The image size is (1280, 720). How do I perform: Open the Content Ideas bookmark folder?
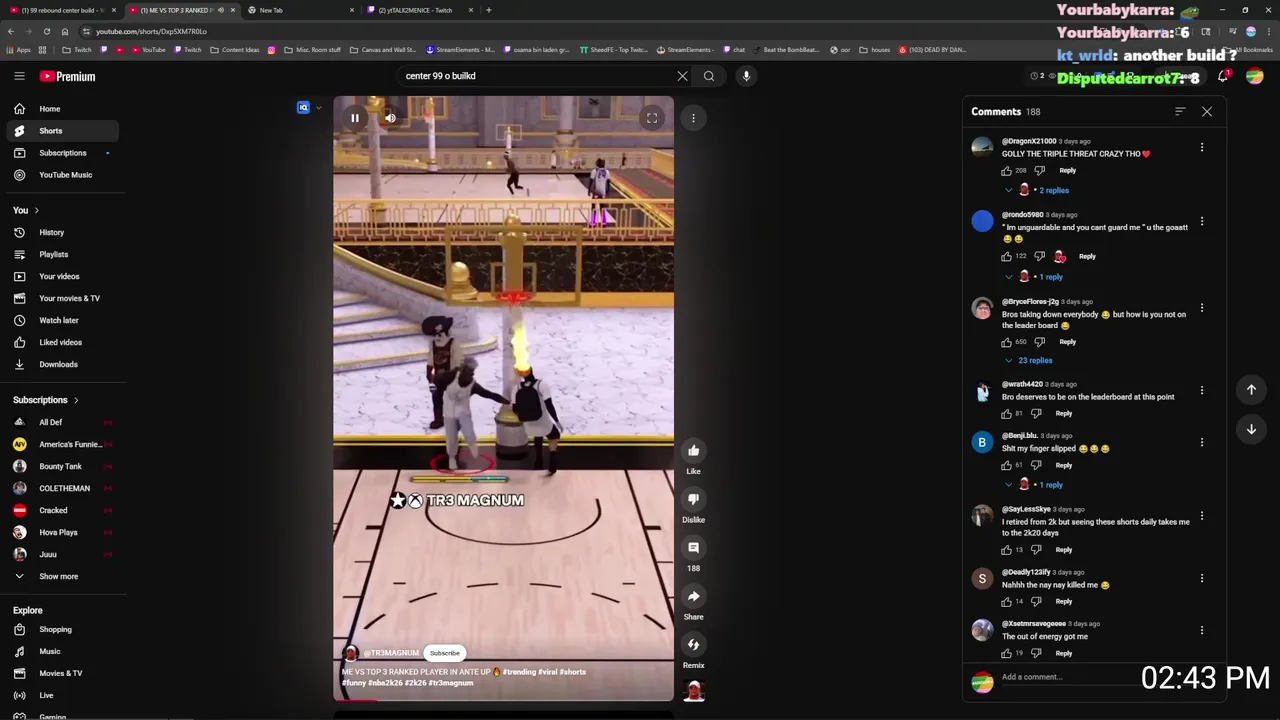pos(235,50)
